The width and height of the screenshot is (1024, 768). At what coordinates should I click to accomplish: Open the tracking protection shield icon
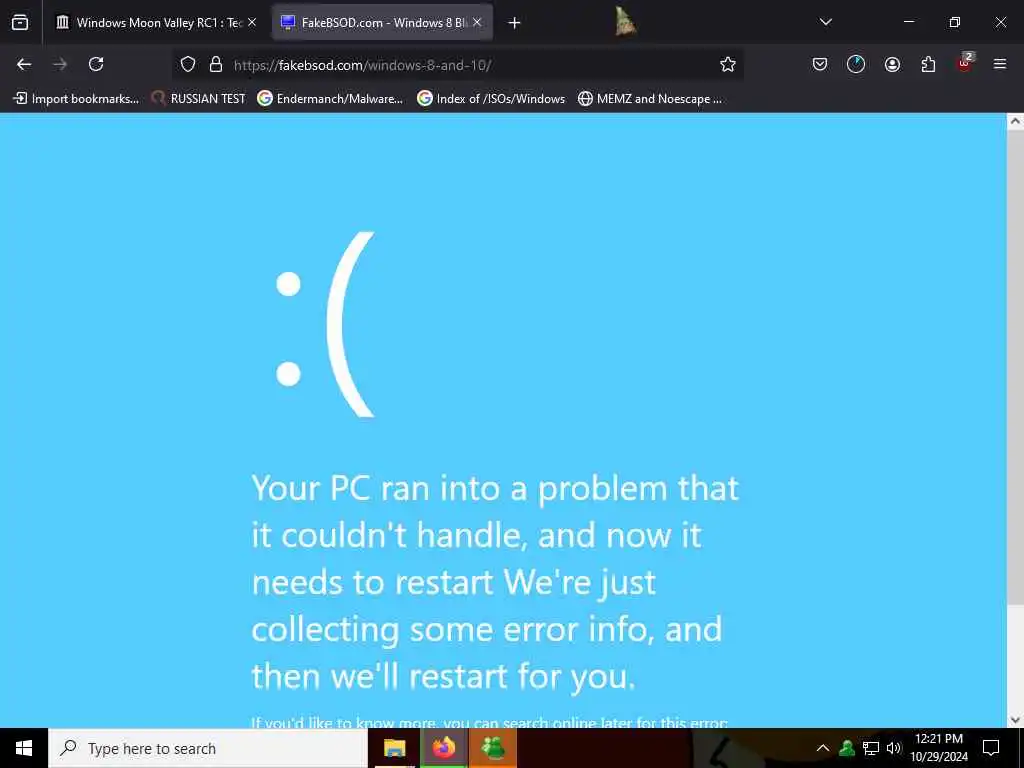tap(188, 64)
